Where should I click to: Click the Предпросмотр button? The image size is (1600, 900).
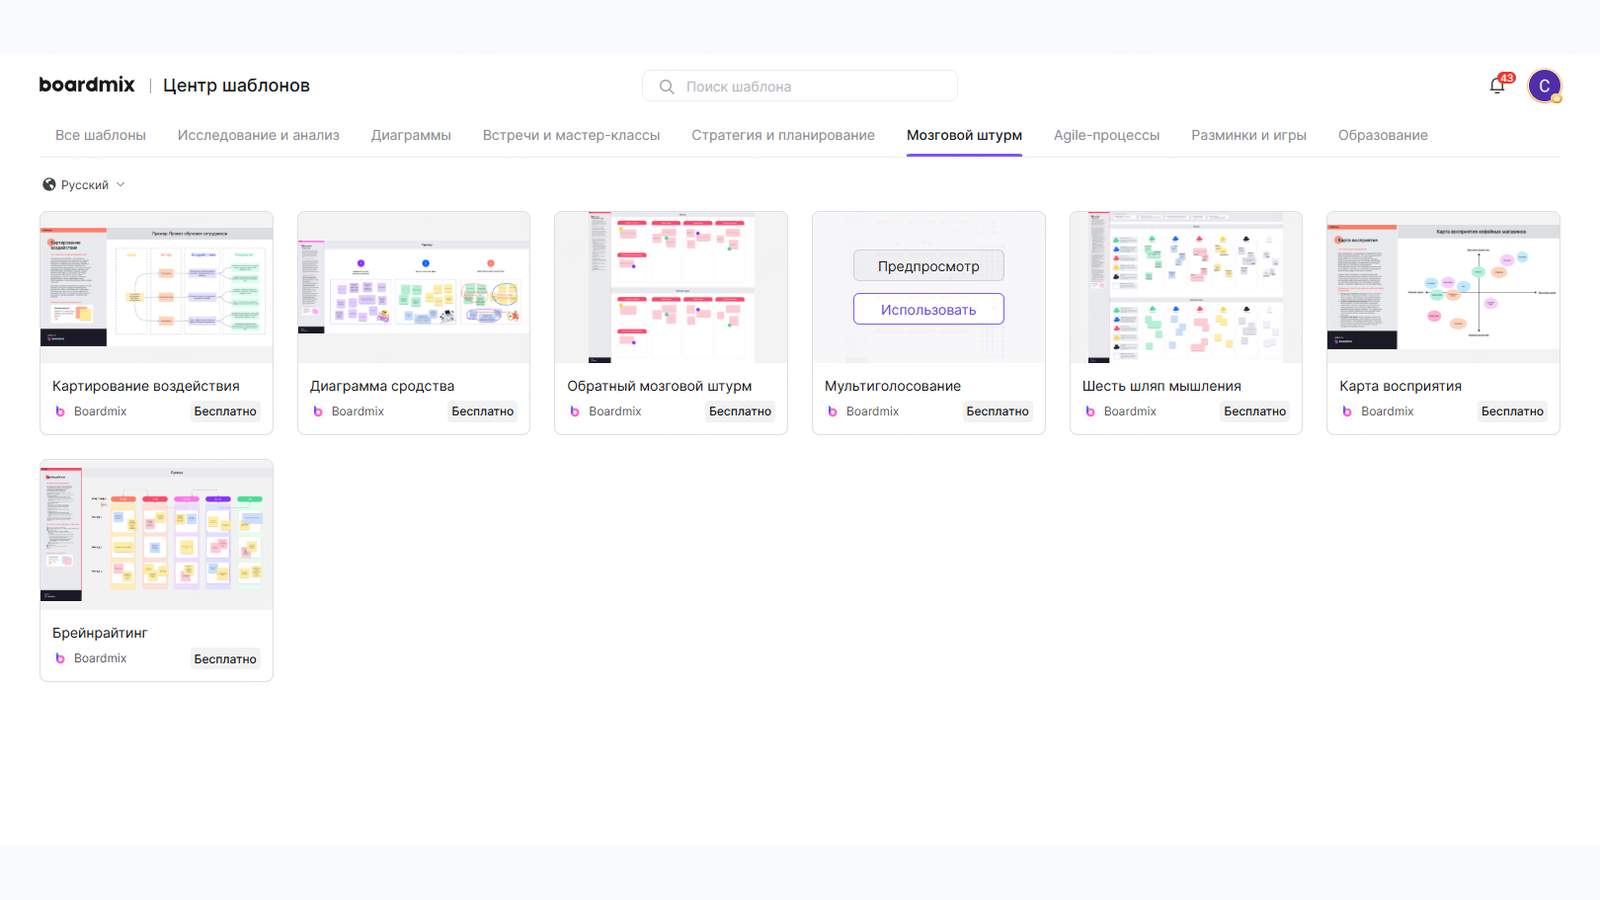928,266
